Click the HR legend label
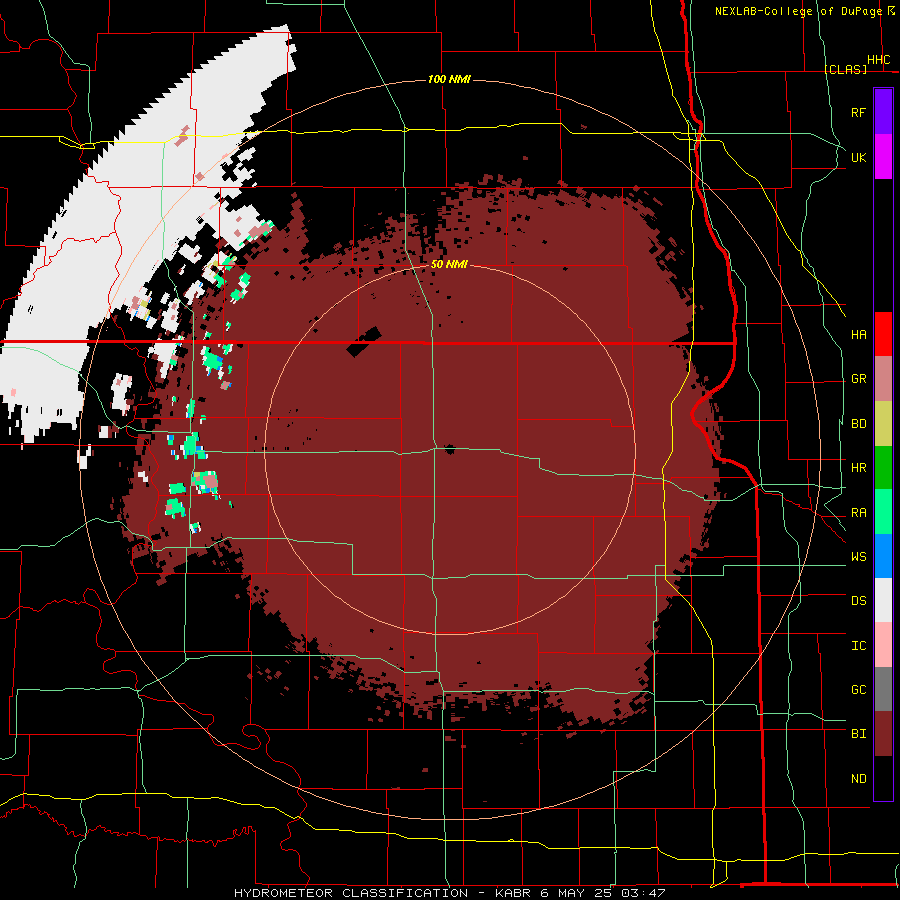Image resolution: width=900 pixels, height=900 pixels. click(x=858, y=468)
